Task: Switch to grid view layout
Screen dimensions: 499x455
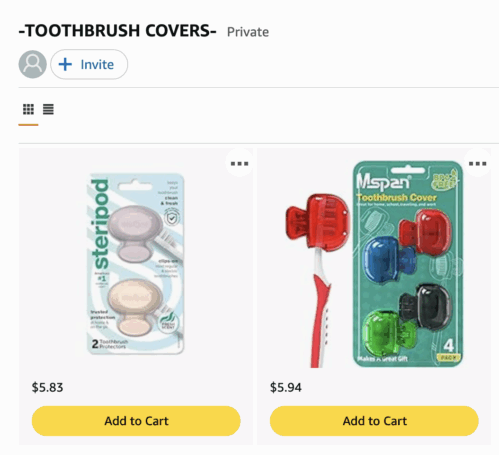Action: point(28,109)
